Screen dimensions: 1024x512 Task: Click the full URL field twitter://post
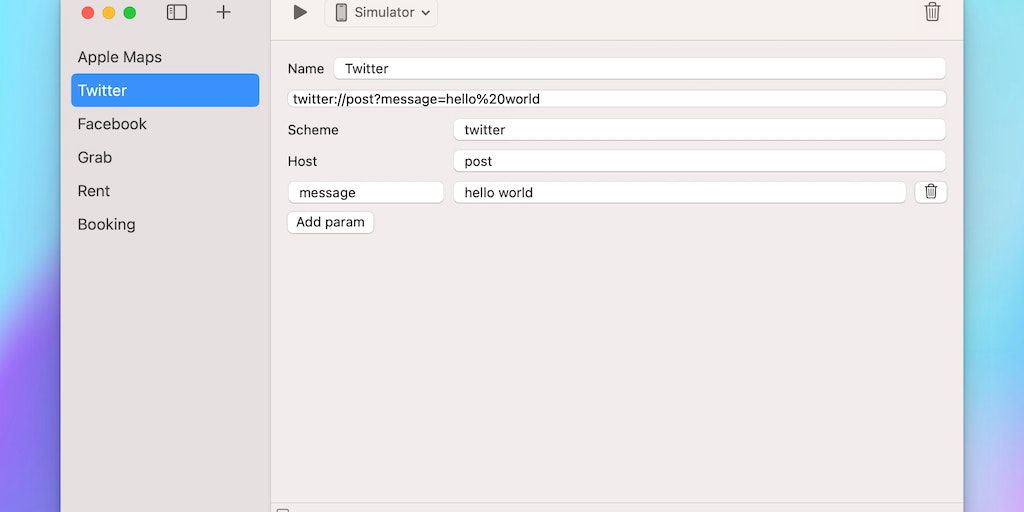[x=616, y=99]
